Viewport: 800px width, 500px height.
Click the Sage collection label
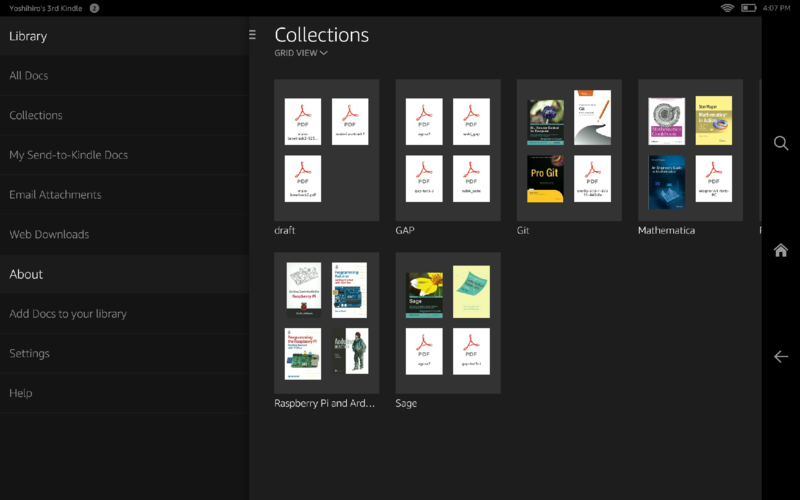coord(406,404)
